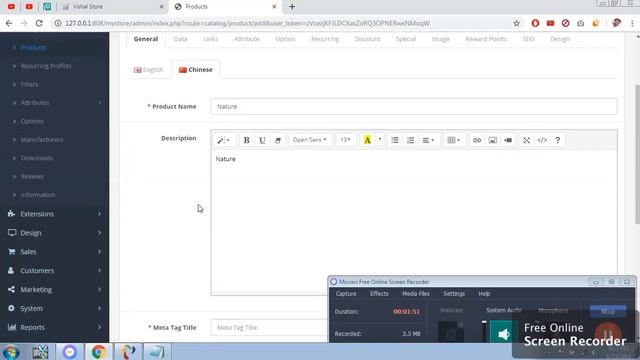Open the font size 13 dropdown
Image resolution: width=640 pixels, height=360 pixels.
pos(345,140)
